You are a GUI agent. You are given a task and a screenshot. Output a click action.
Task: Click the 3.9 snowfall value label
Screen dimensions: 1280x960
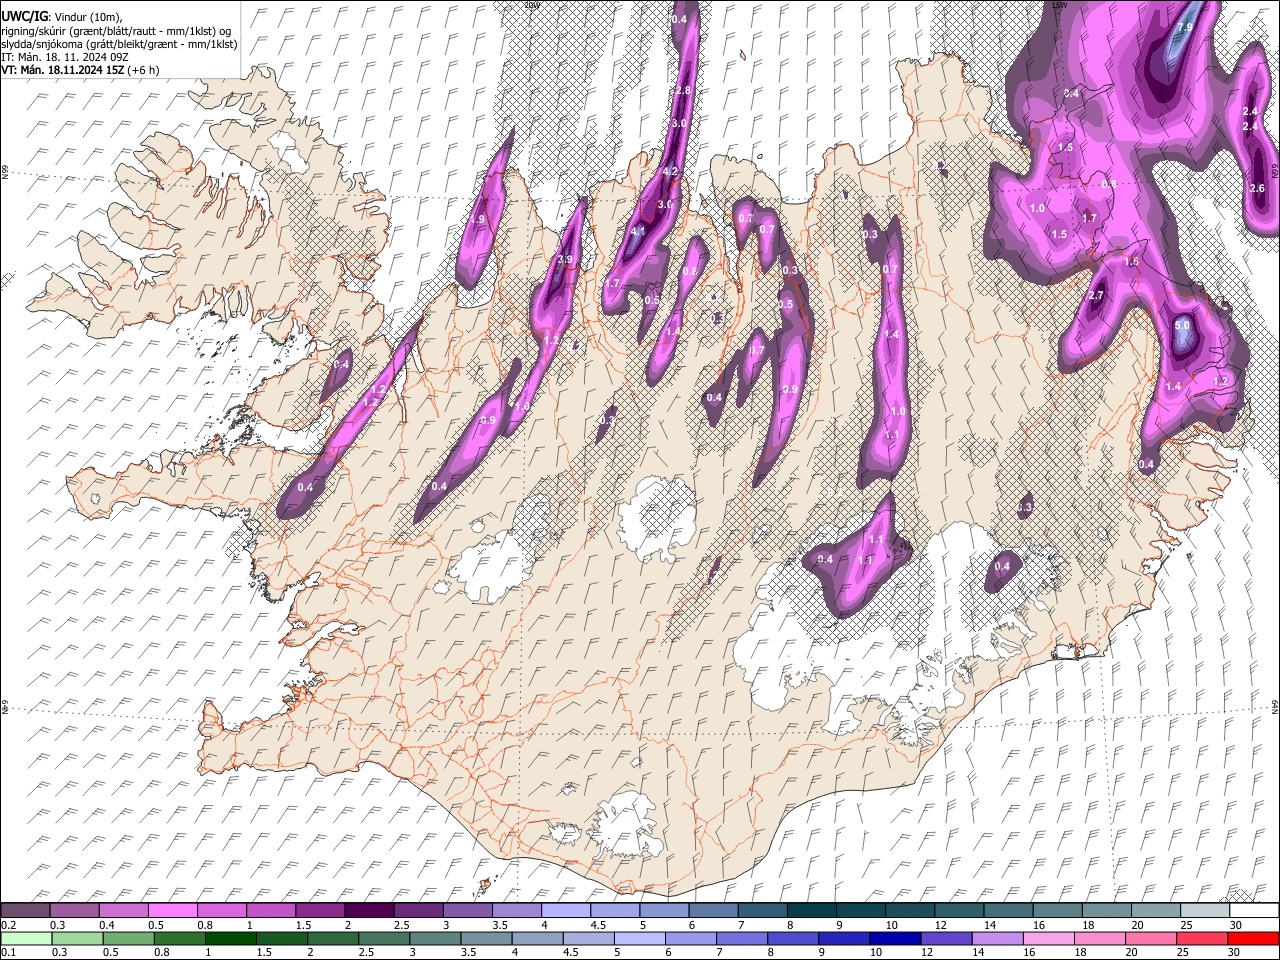tap(565, 260)
